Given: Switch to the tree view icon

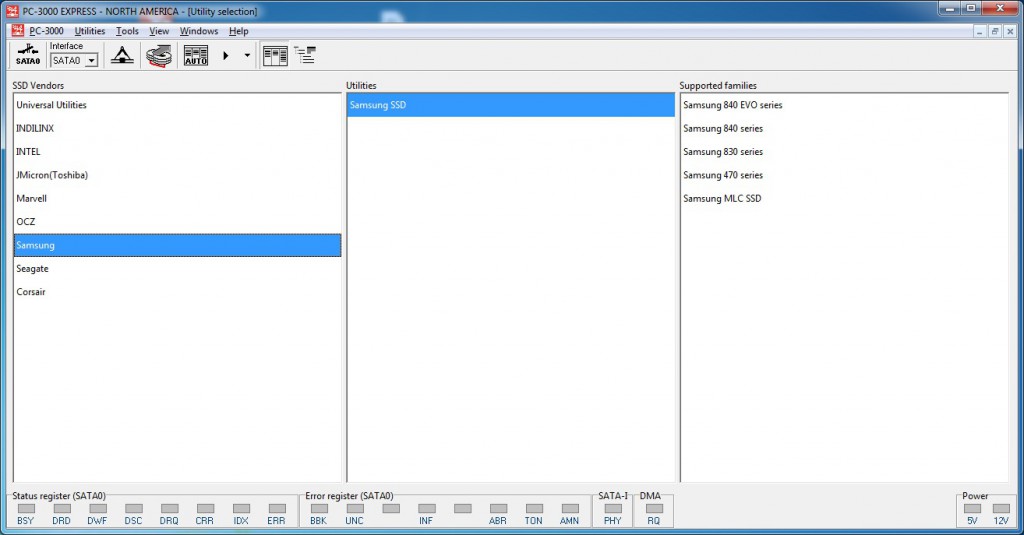Looking at the screenshot, I should (304, 56).
